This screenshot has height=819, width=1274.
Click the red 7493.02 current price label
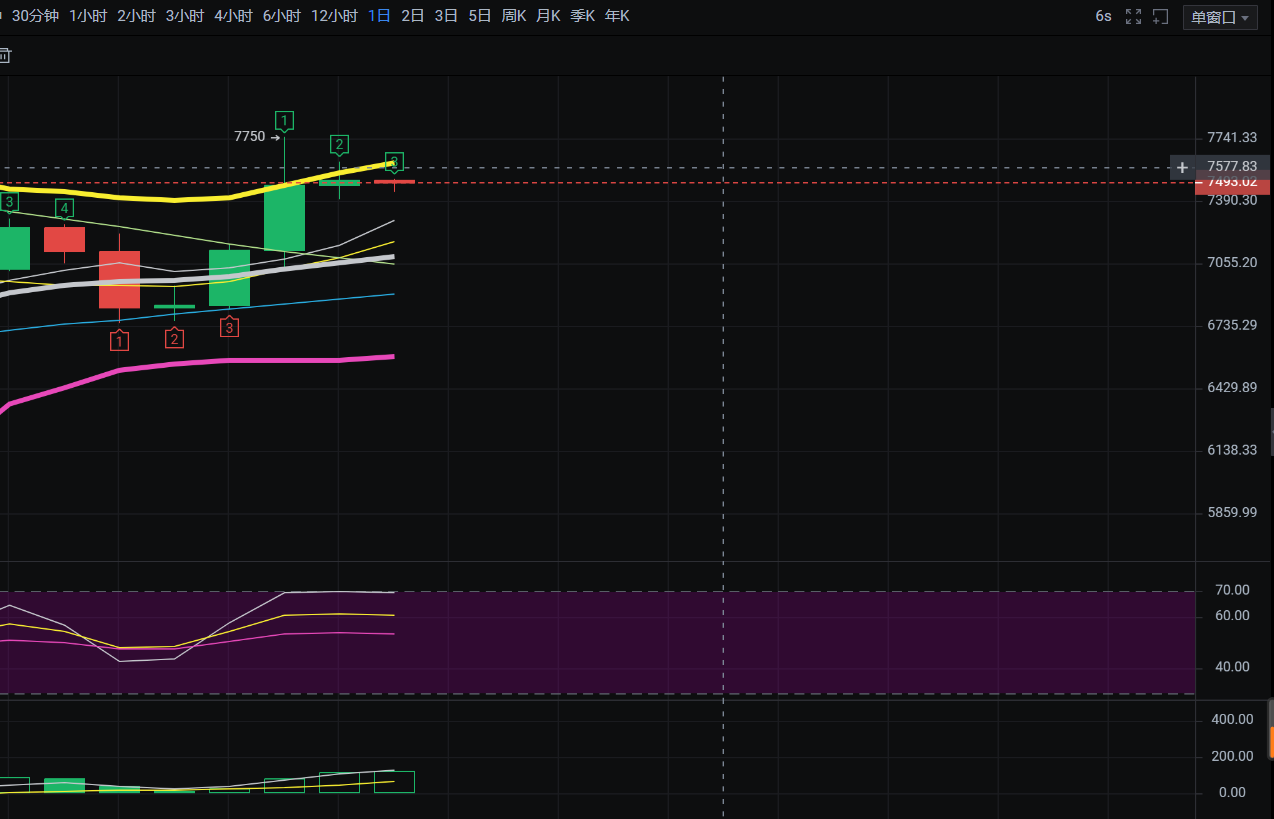1232,183
